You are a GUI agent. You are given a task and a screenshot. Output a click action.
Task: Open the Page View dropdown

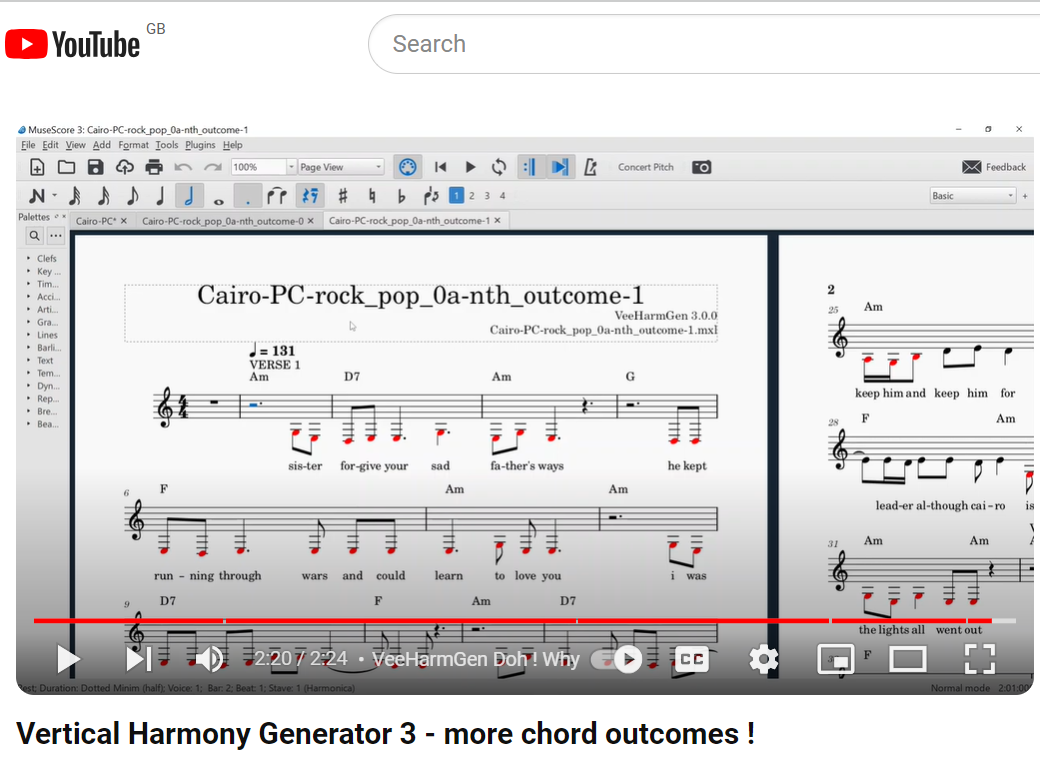click(x=341, y=167)
